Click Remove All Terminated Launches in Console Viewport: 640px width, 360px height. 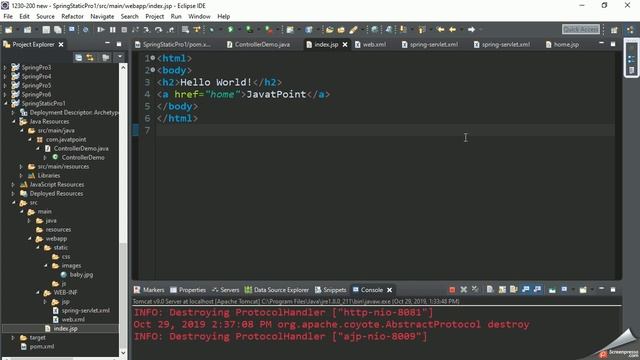tap(475, 290)
